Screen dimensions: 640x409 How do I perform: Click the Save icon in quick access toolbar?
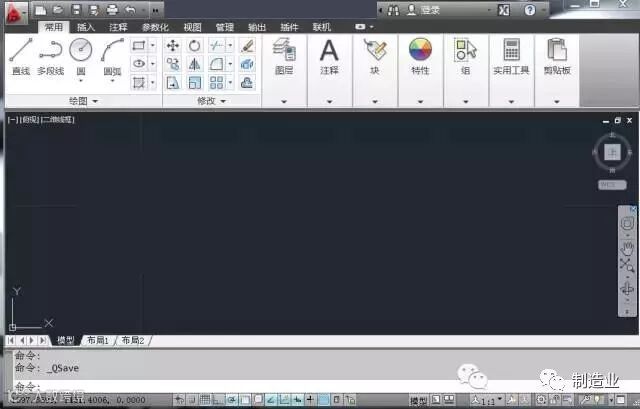coord(76,9)
